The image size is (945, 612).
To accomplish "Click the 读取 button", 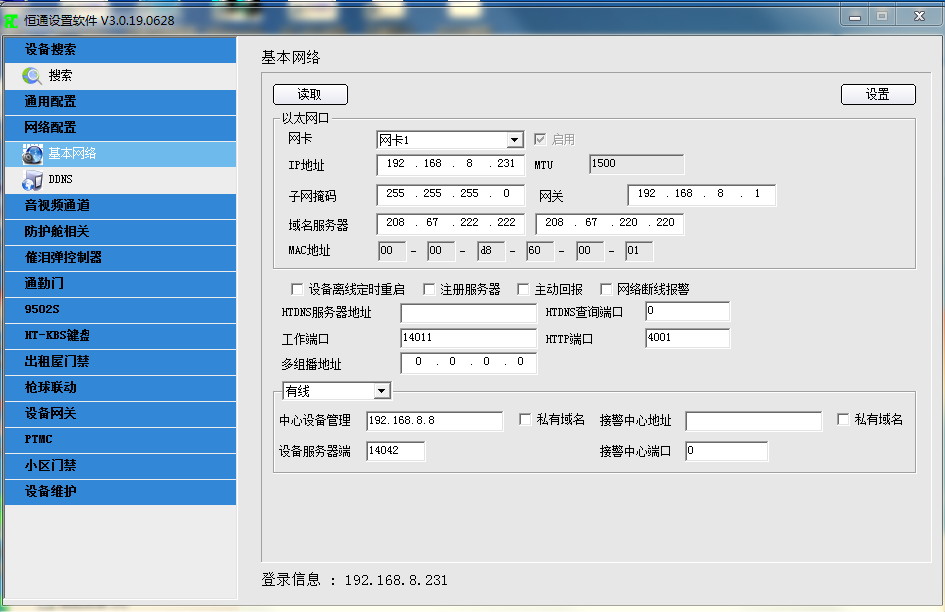I will point(310,95).
